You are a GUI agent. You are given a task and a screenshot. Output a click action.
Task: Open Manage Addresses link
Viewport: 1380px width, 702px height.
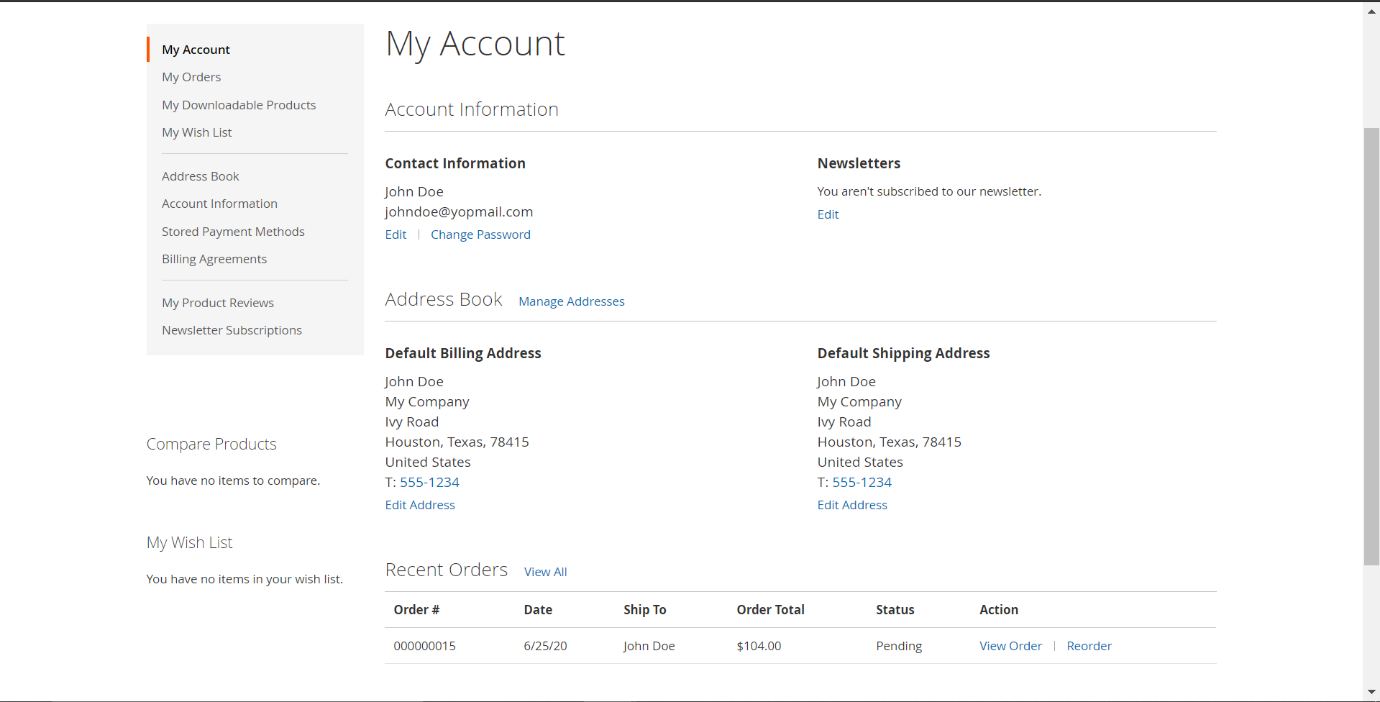click(571, 302)
